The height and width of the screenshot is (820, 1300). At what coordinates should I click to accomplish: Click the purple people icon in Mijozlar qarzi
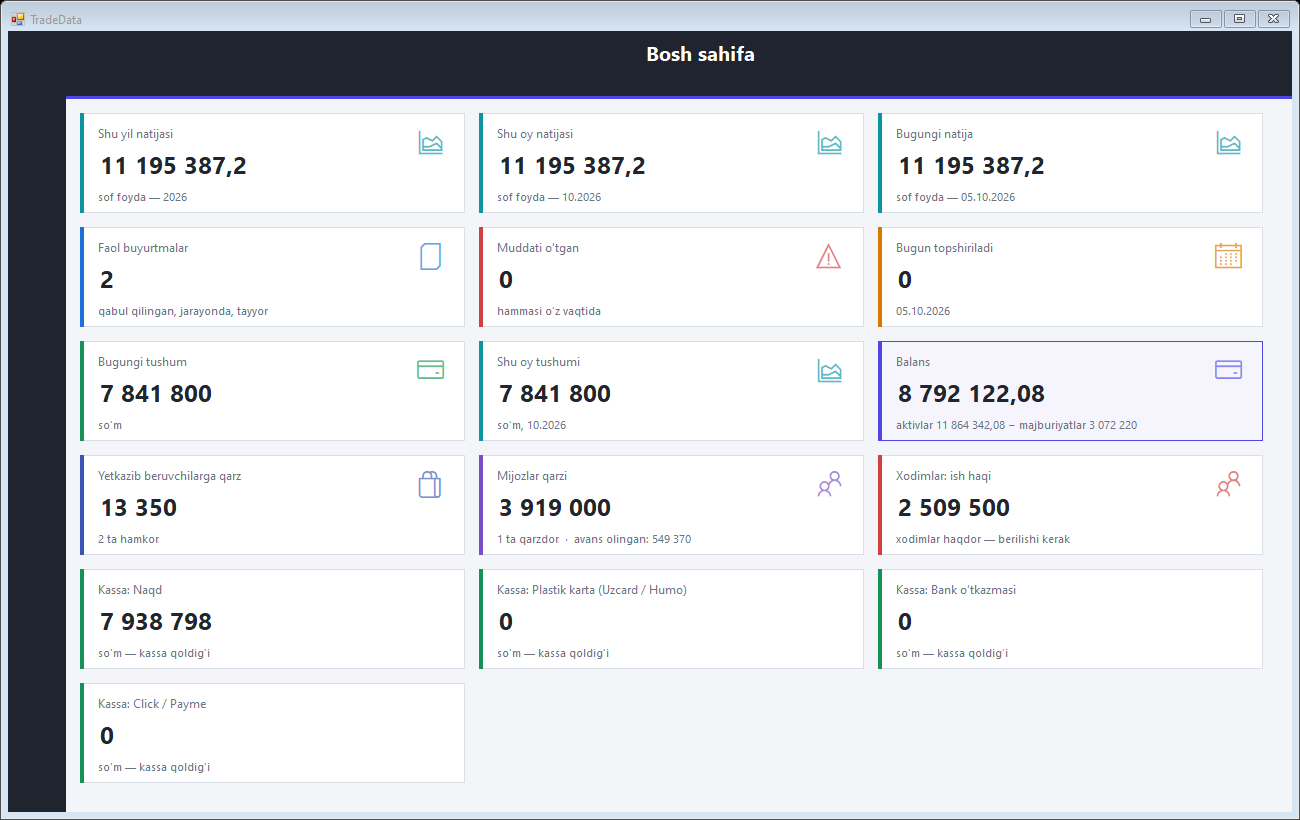pos(829,484)
